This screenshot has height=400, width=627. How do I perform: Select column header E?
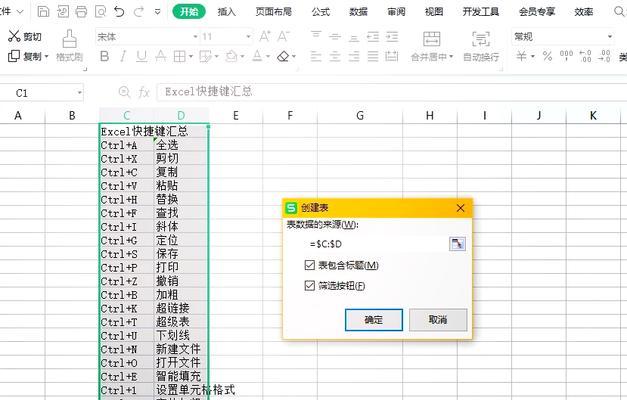pos(236,116)
